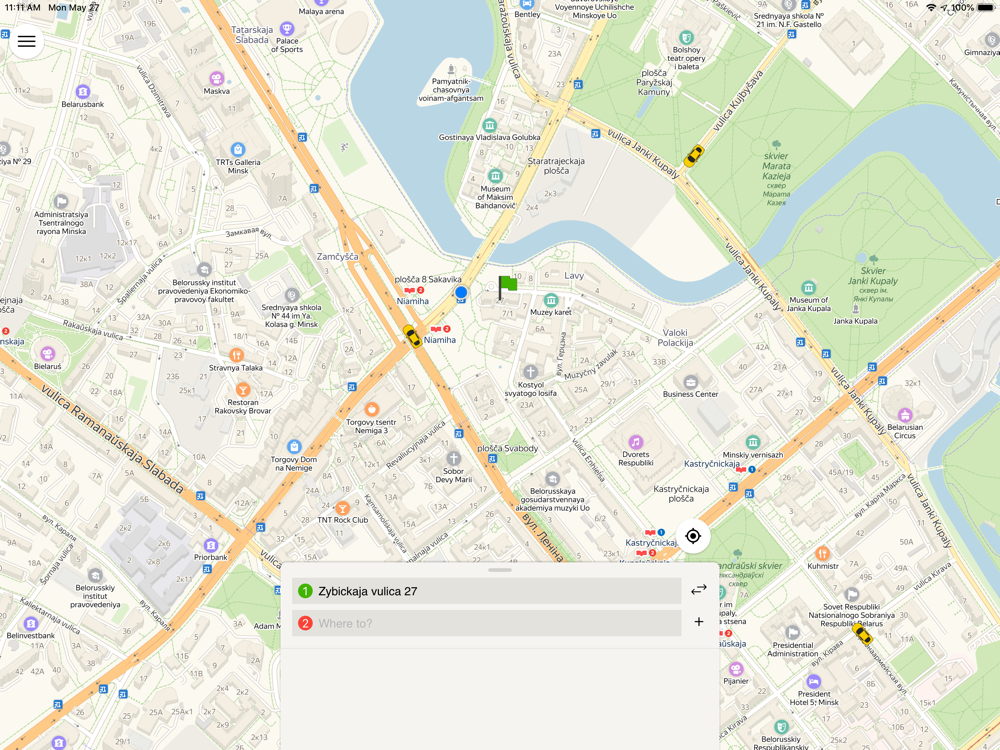
Task: Tap the Dvorets Respubliki music icon
Action: 635,442
